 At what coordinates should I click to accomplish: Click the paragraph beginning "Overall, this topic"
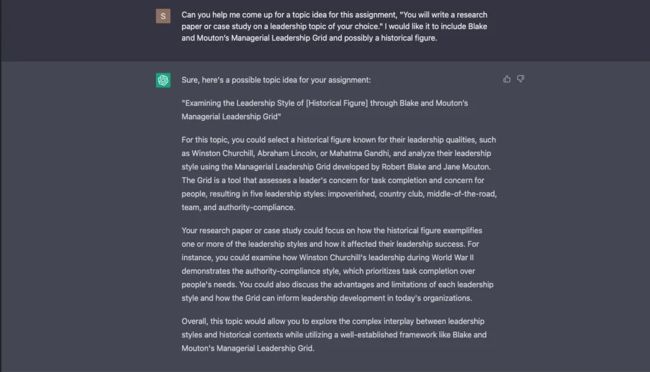334,335
